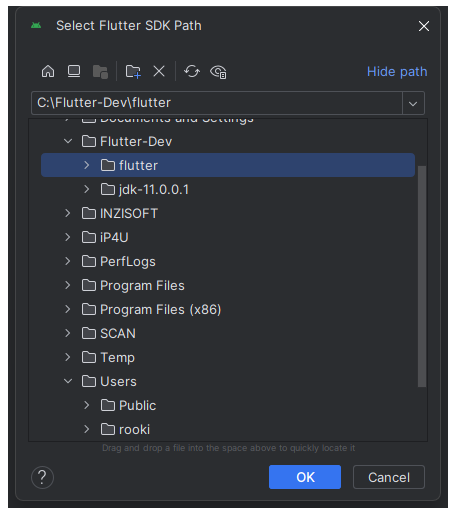Close the Select Flutter SDK Path dialog
The width and height of the screenshot is (459, 514).
pyautogui.click(x=424, y=26)
